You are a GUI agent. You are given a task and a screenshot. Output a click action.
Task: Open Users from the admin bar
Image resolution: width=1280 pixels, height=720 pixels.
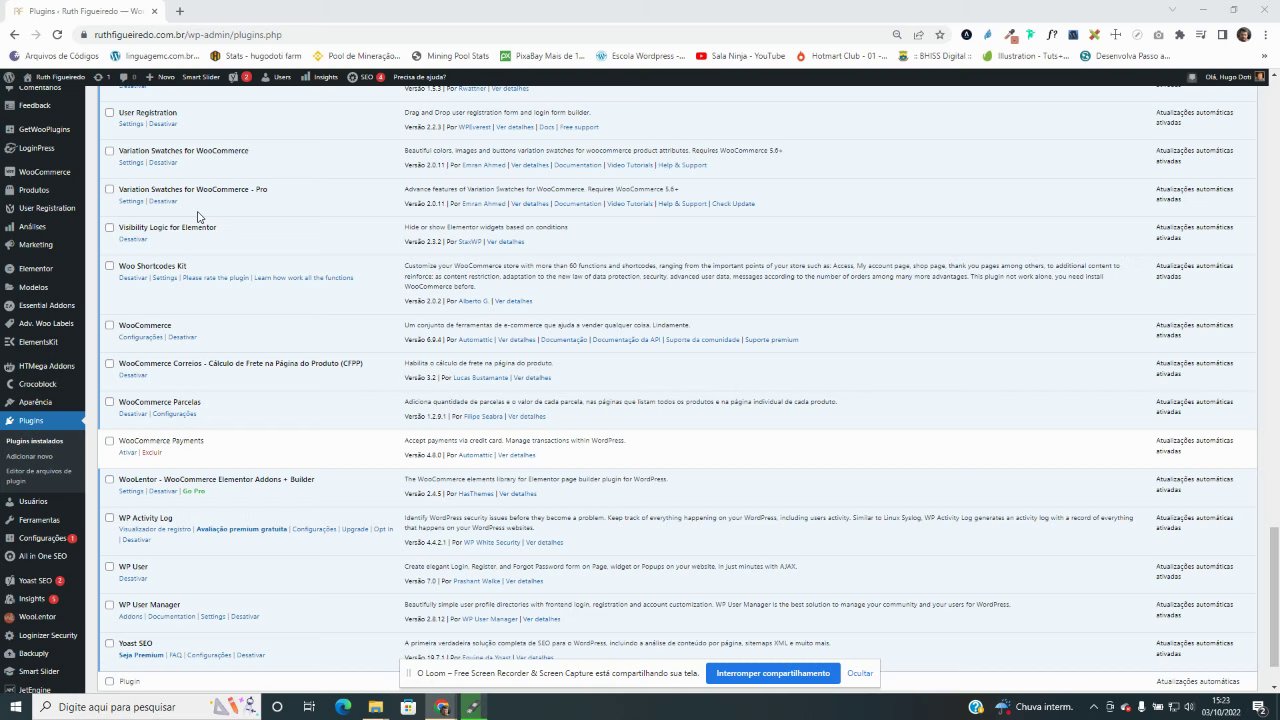277,77
